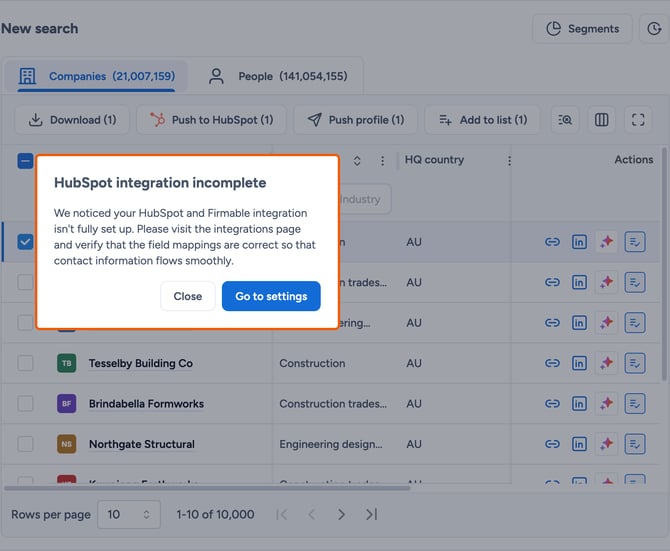Jump to last results page
This screenshot has width=670, height=551.
pos(371,514)
